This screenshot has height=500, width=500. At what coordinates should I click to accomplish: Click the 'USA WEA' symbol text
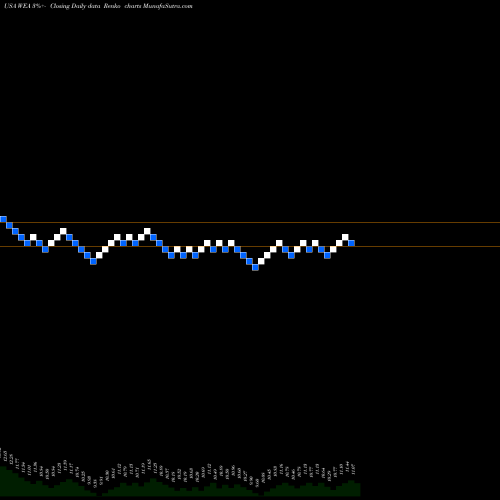(x=18, y=6)
